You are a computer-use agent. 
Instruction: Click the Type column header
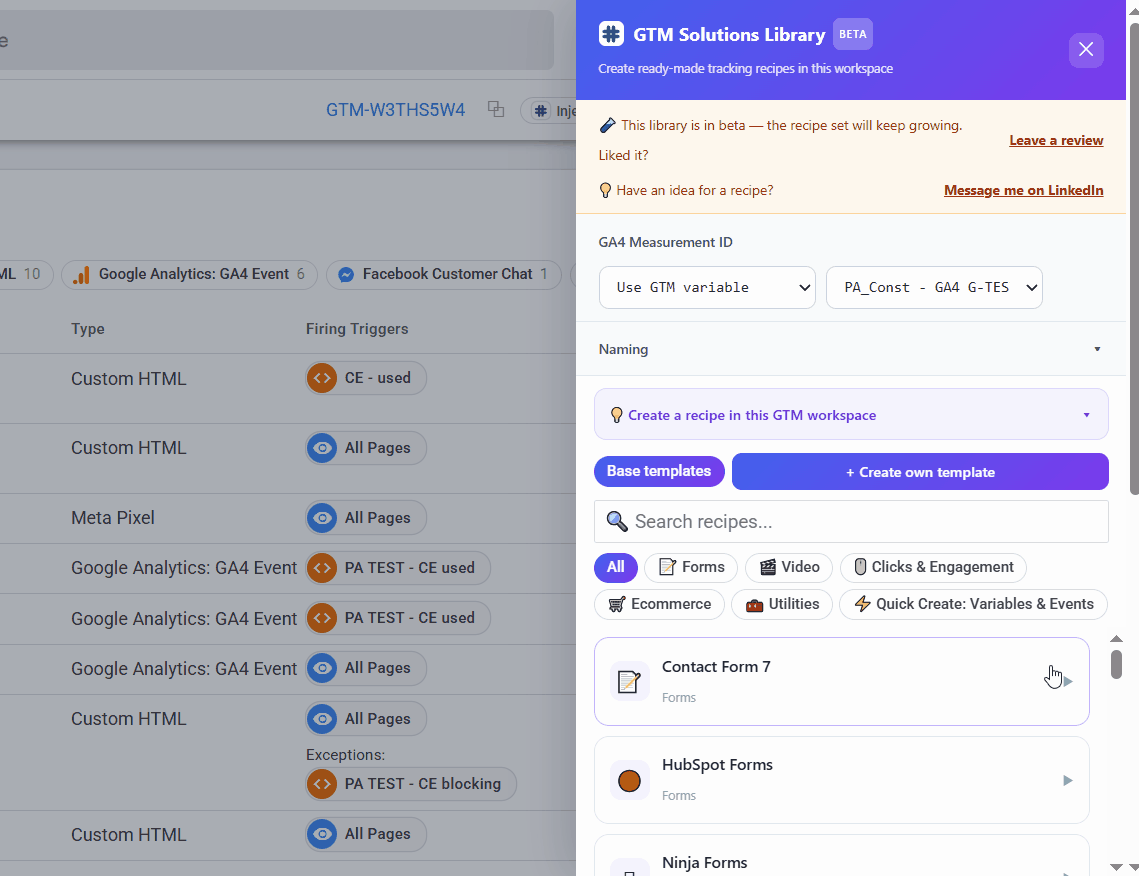[x=88, y=329]
